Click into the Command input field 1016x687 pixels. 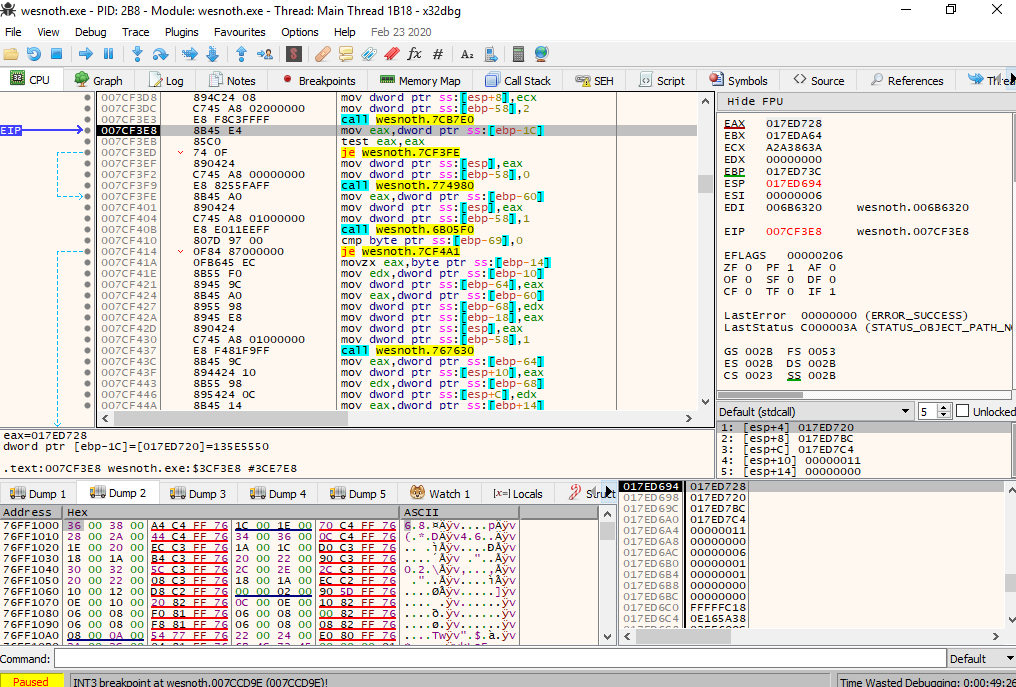[x=498, y=659]
